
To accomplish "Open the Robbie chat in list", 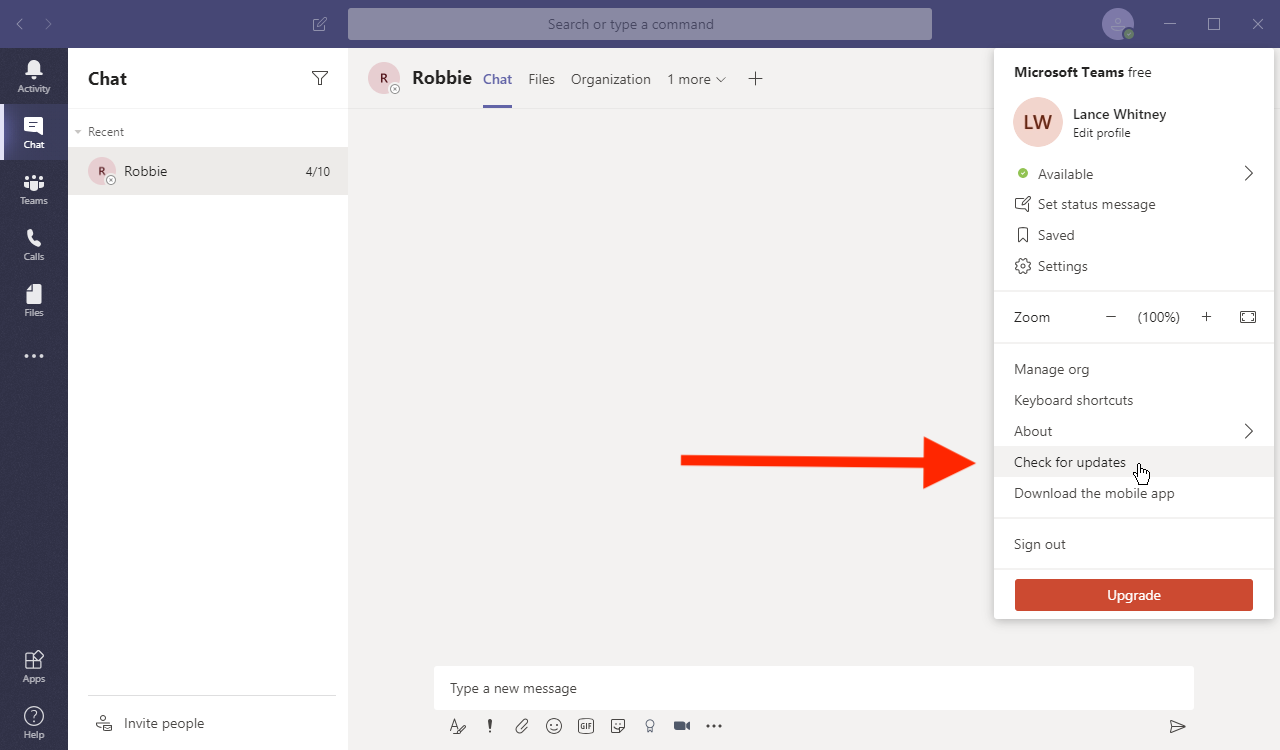I will tap(208, 171).
